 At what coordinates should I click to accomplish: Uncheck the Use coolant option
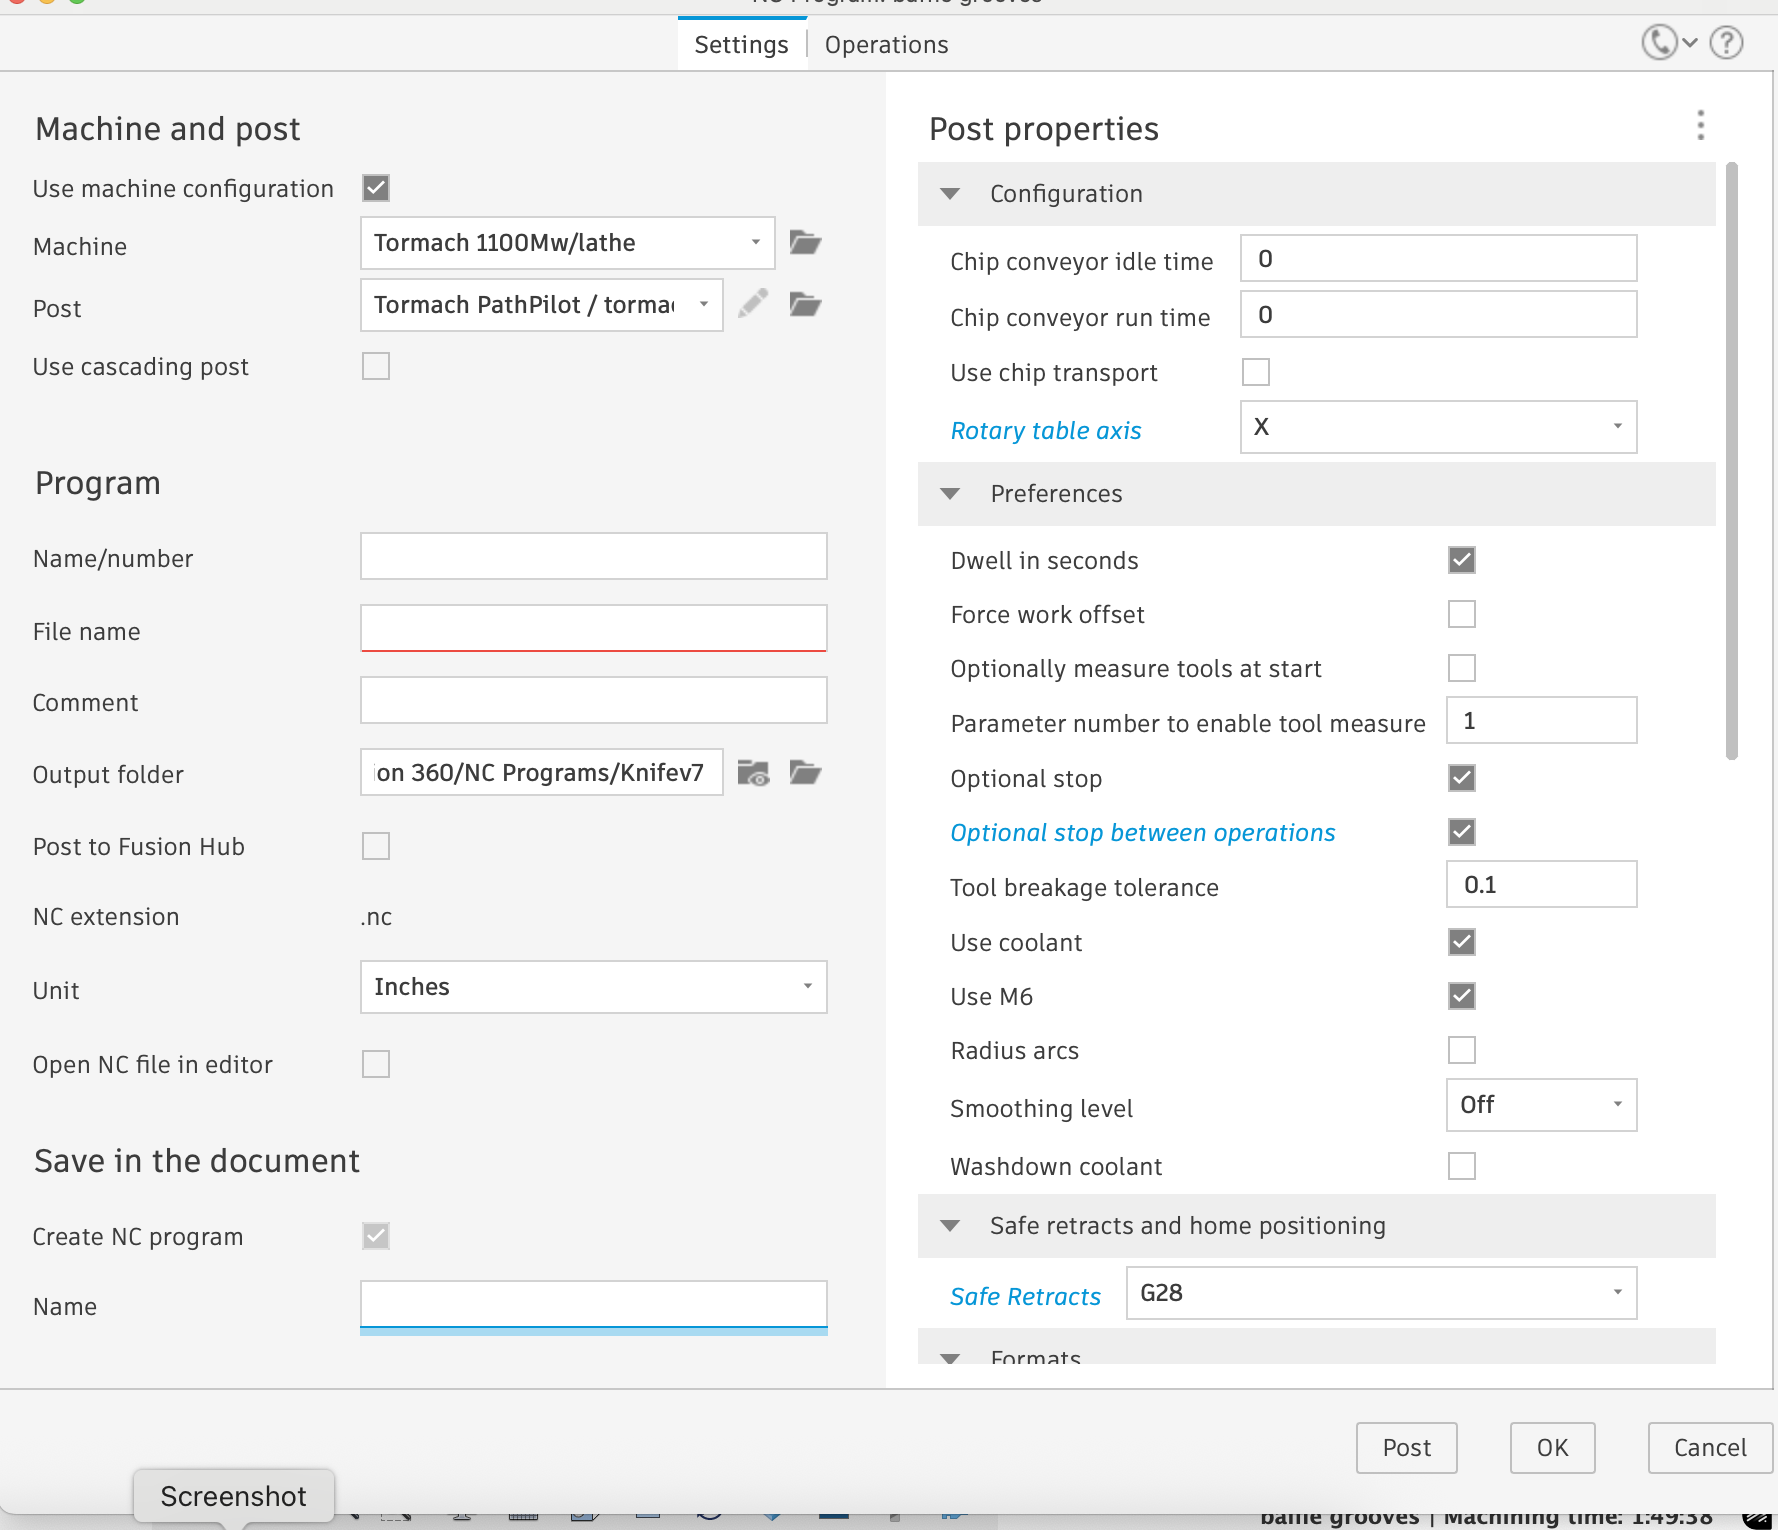coord(1461,942)
